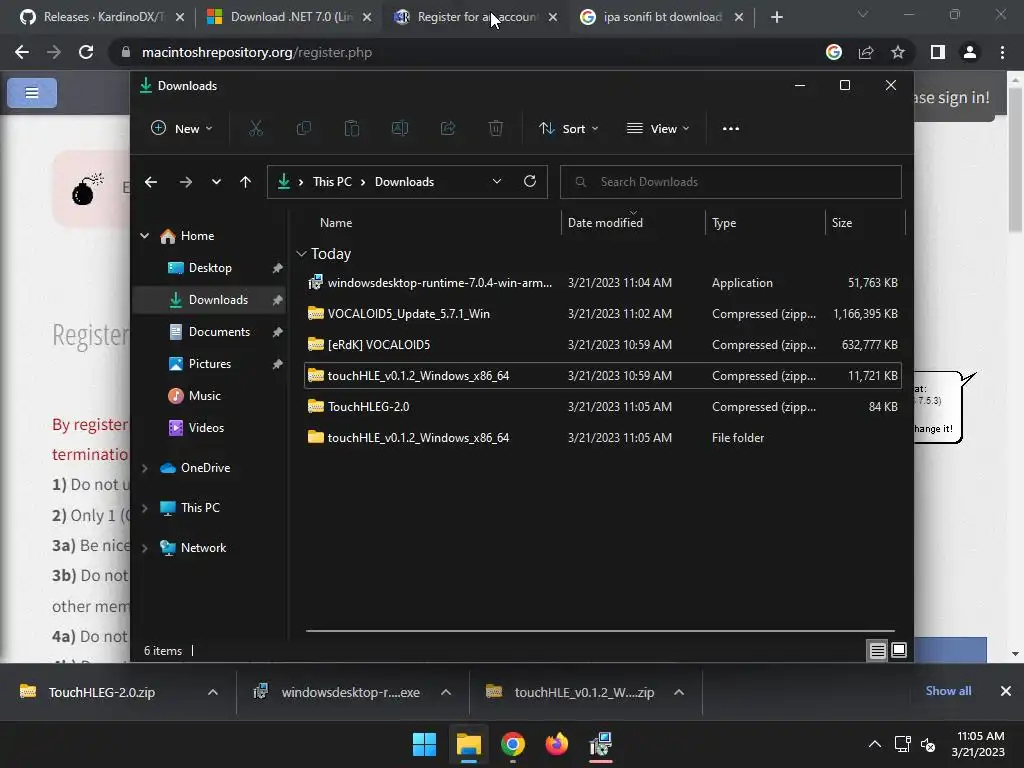Image resolution: width=1024 pixels, height=768 pixels.
Task: Click Chrome icon on taskbar
Action: pos(513,744)
